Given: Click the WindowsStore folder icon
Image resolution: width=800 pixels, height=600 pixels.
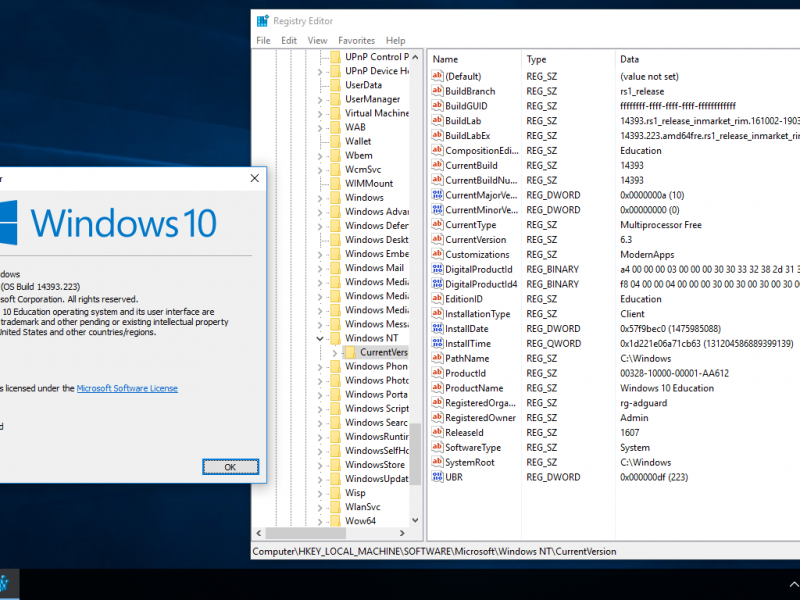Looking at the screenshot, I should tap(335, 465).
